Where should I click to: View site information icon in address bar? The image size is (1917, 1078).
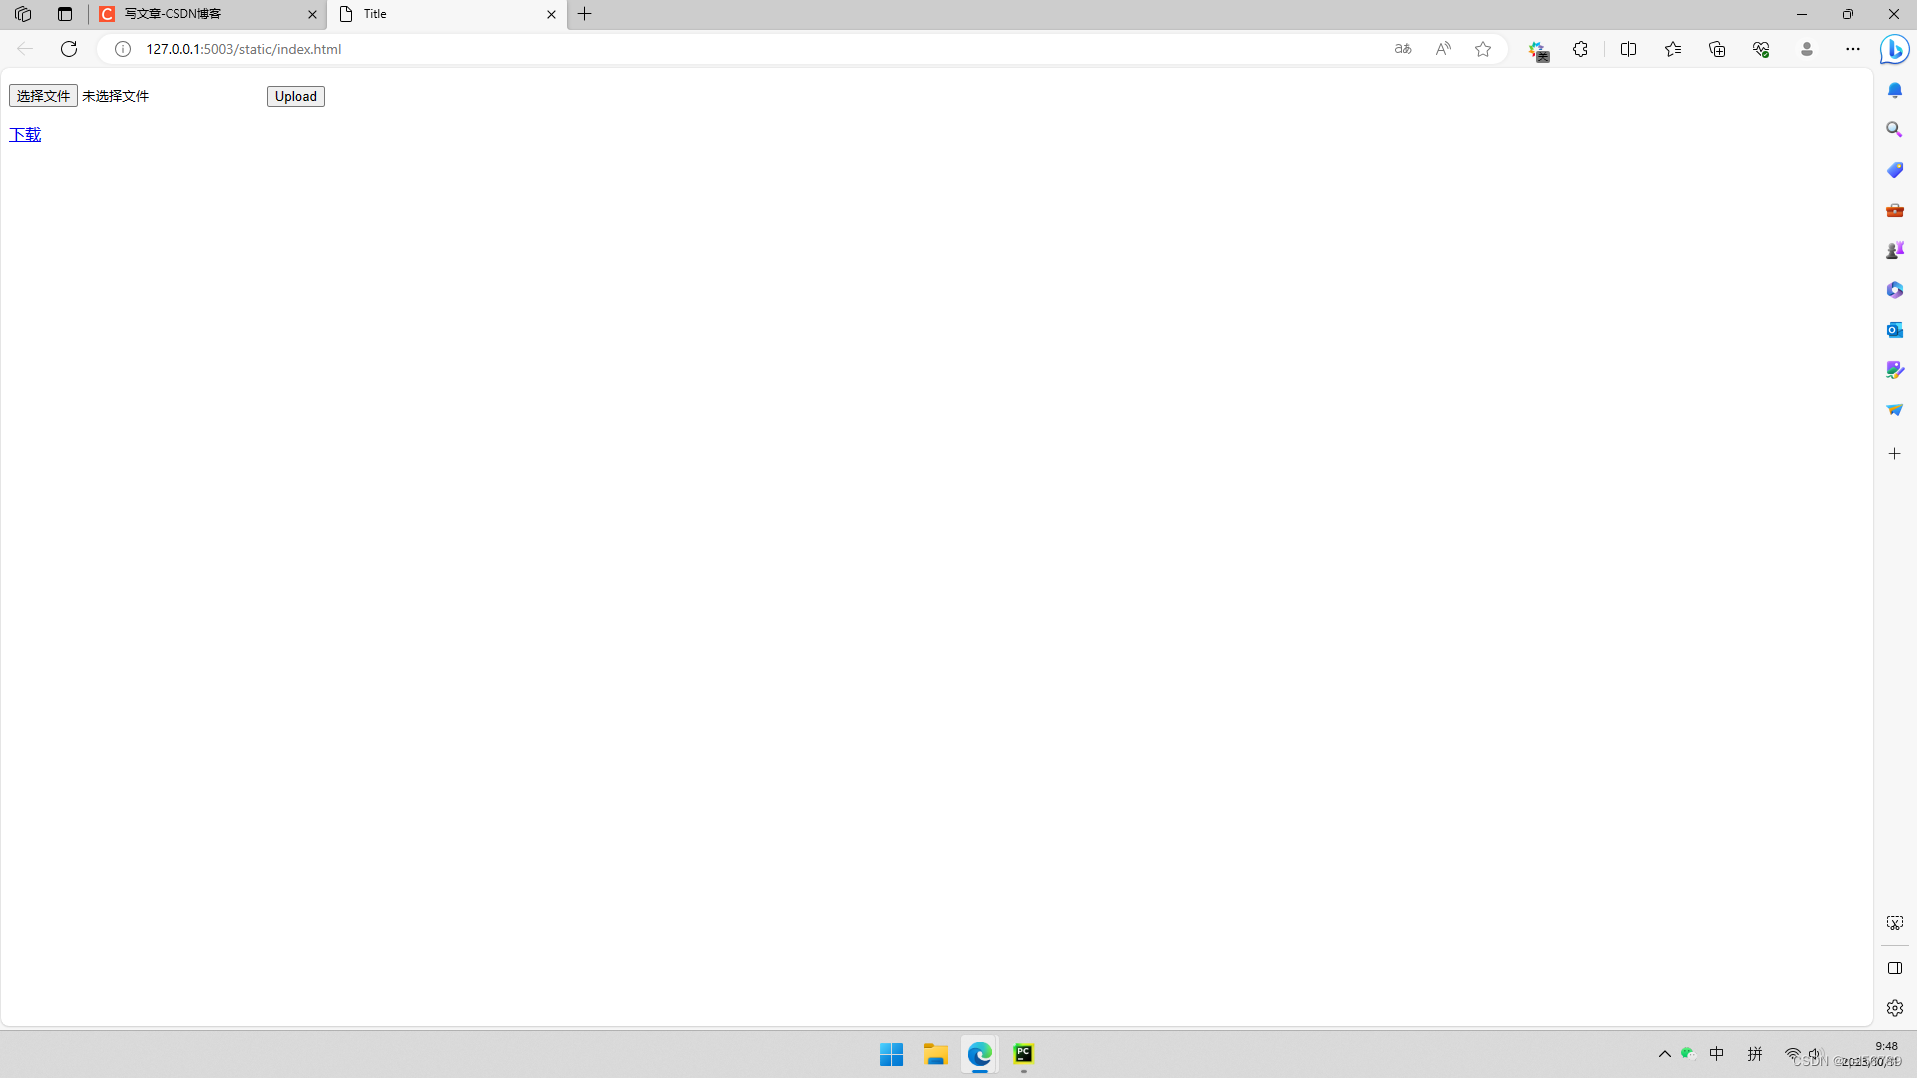click(x=123, y=49)
